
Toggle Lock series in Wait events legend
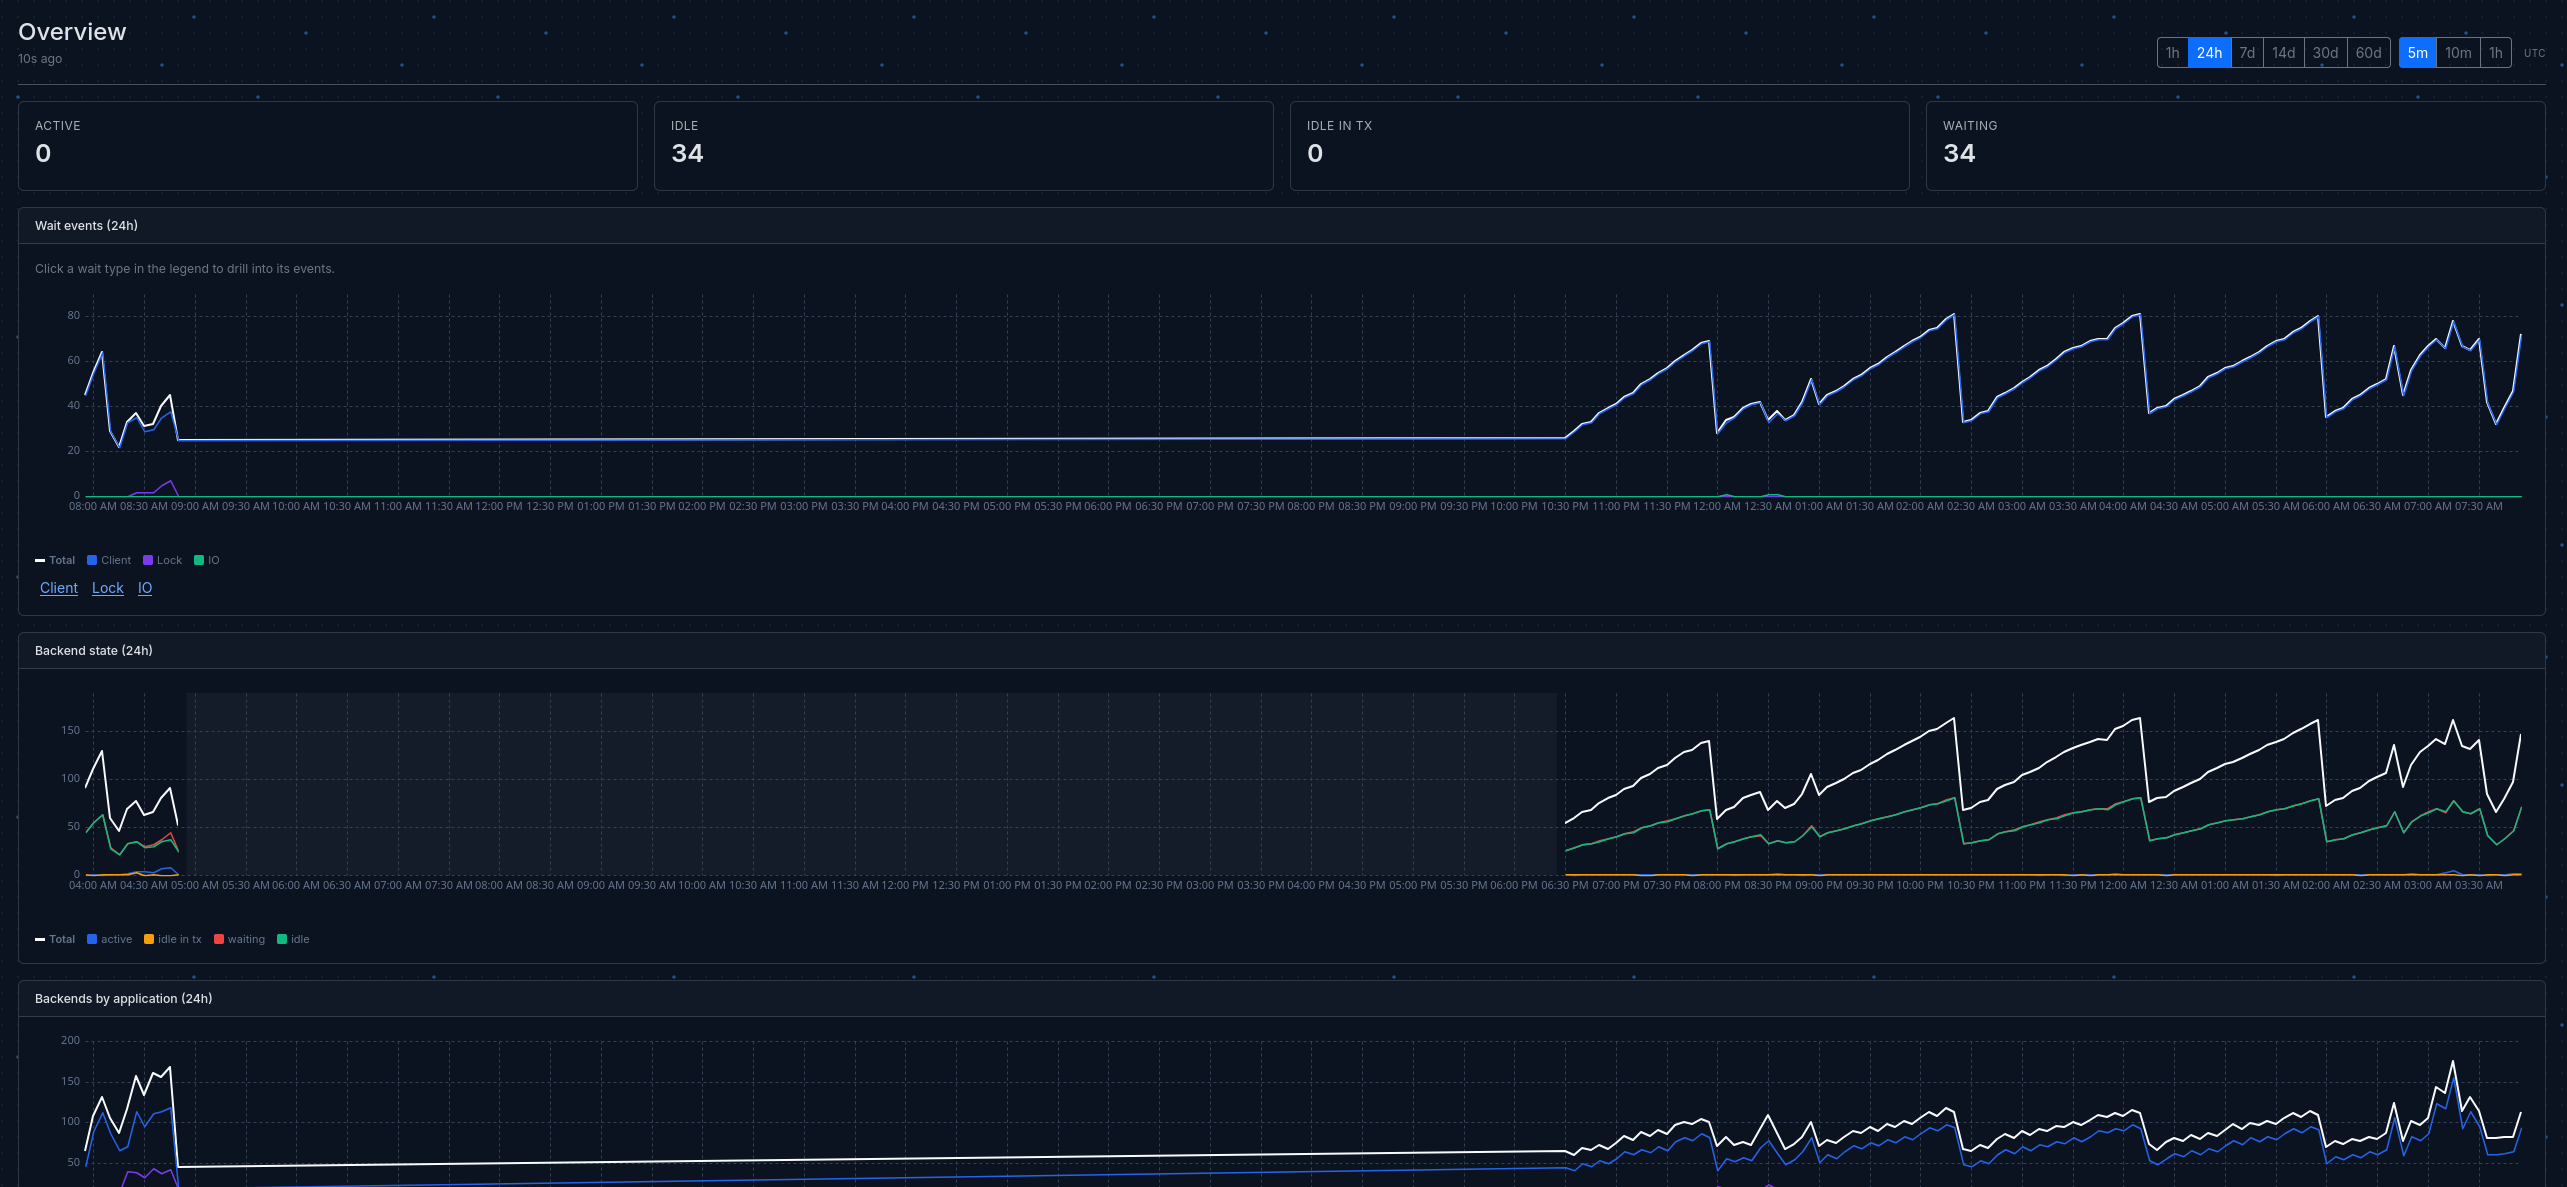point(163,561)
